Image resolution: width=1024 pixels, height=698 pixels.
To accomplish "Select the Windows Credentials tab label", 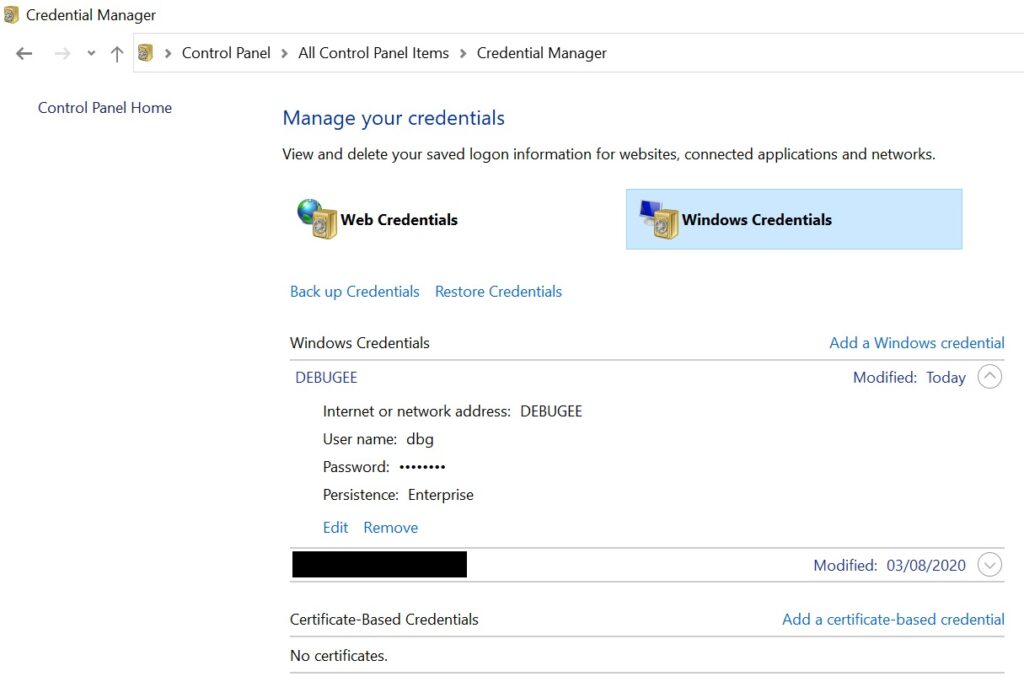I will pyautogui.click(x=756, y=220).
